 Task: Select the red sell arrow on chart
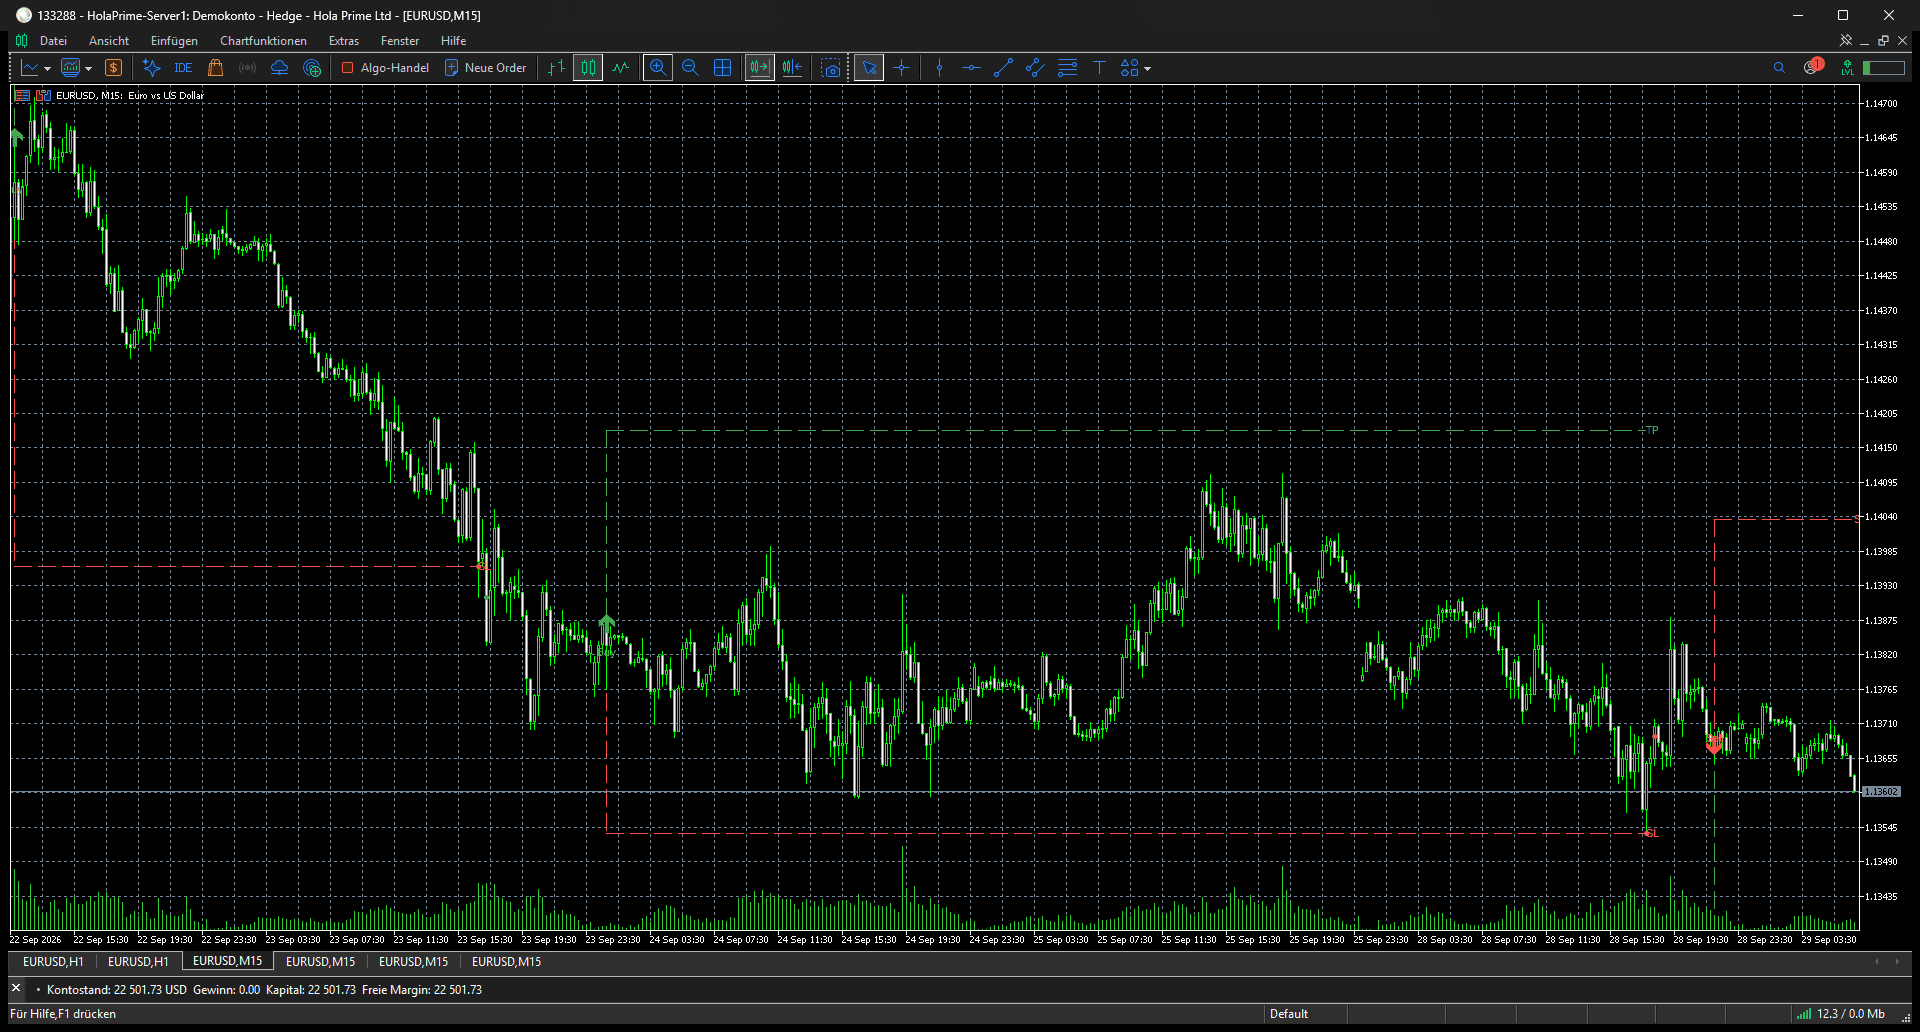1715,743
